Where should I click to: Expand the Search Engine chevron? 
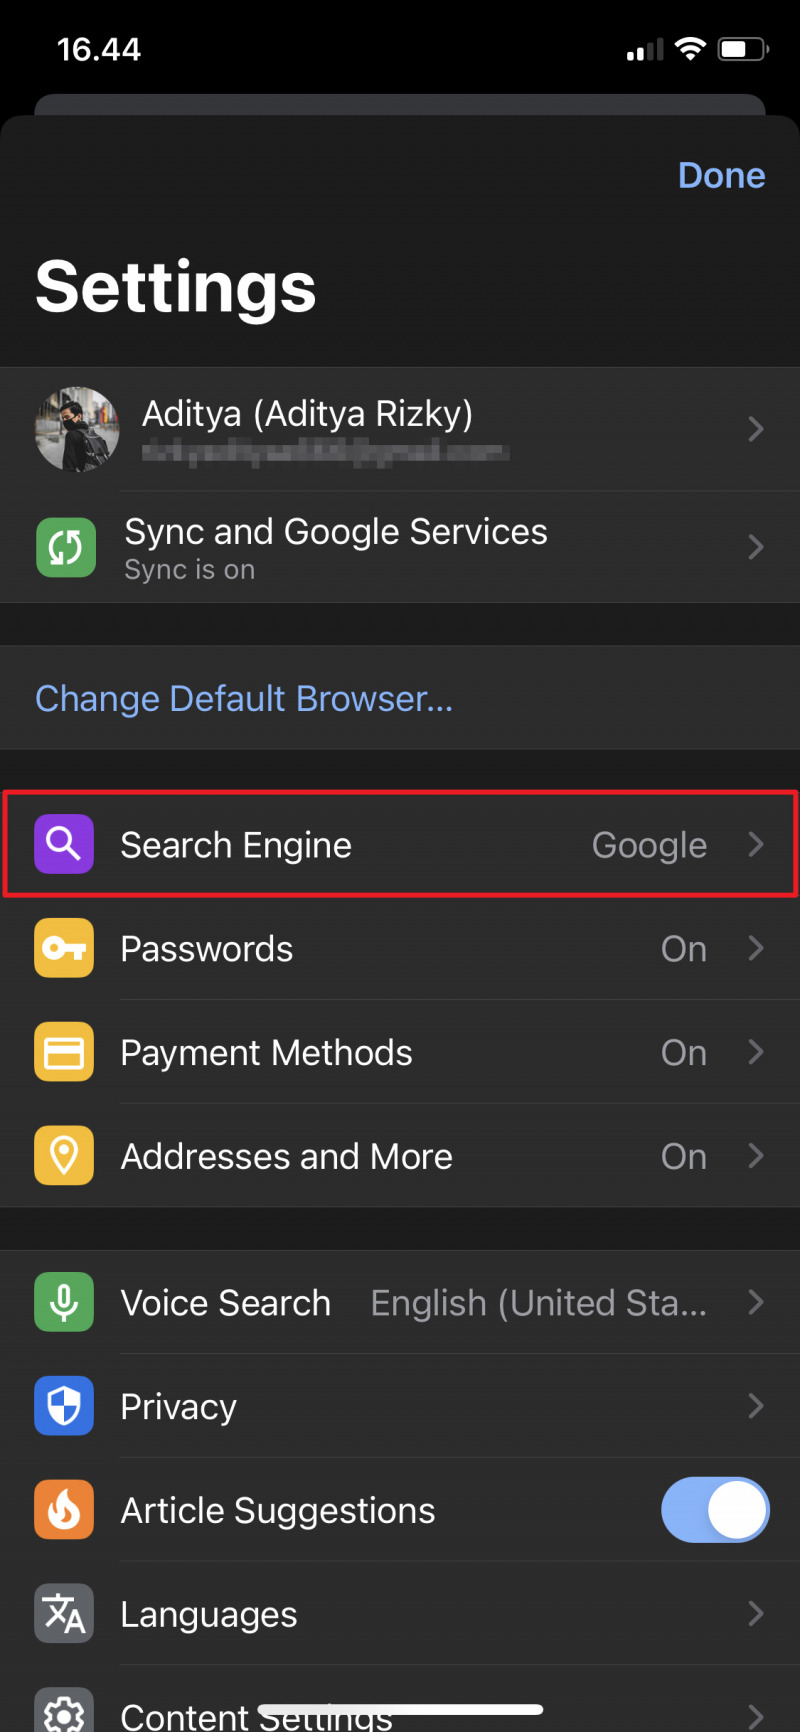click(756, 844)
